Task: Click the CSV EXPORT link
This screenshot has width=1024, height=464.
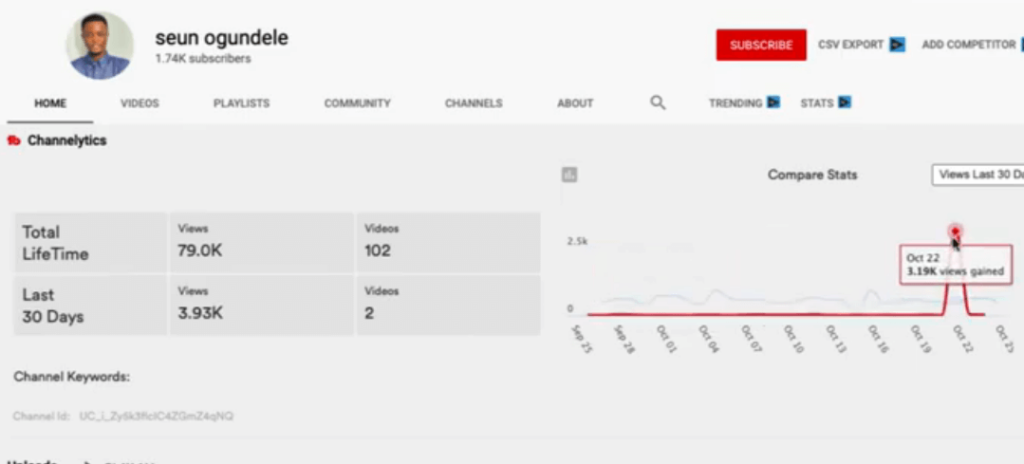Action: click(x=850, y=44)
